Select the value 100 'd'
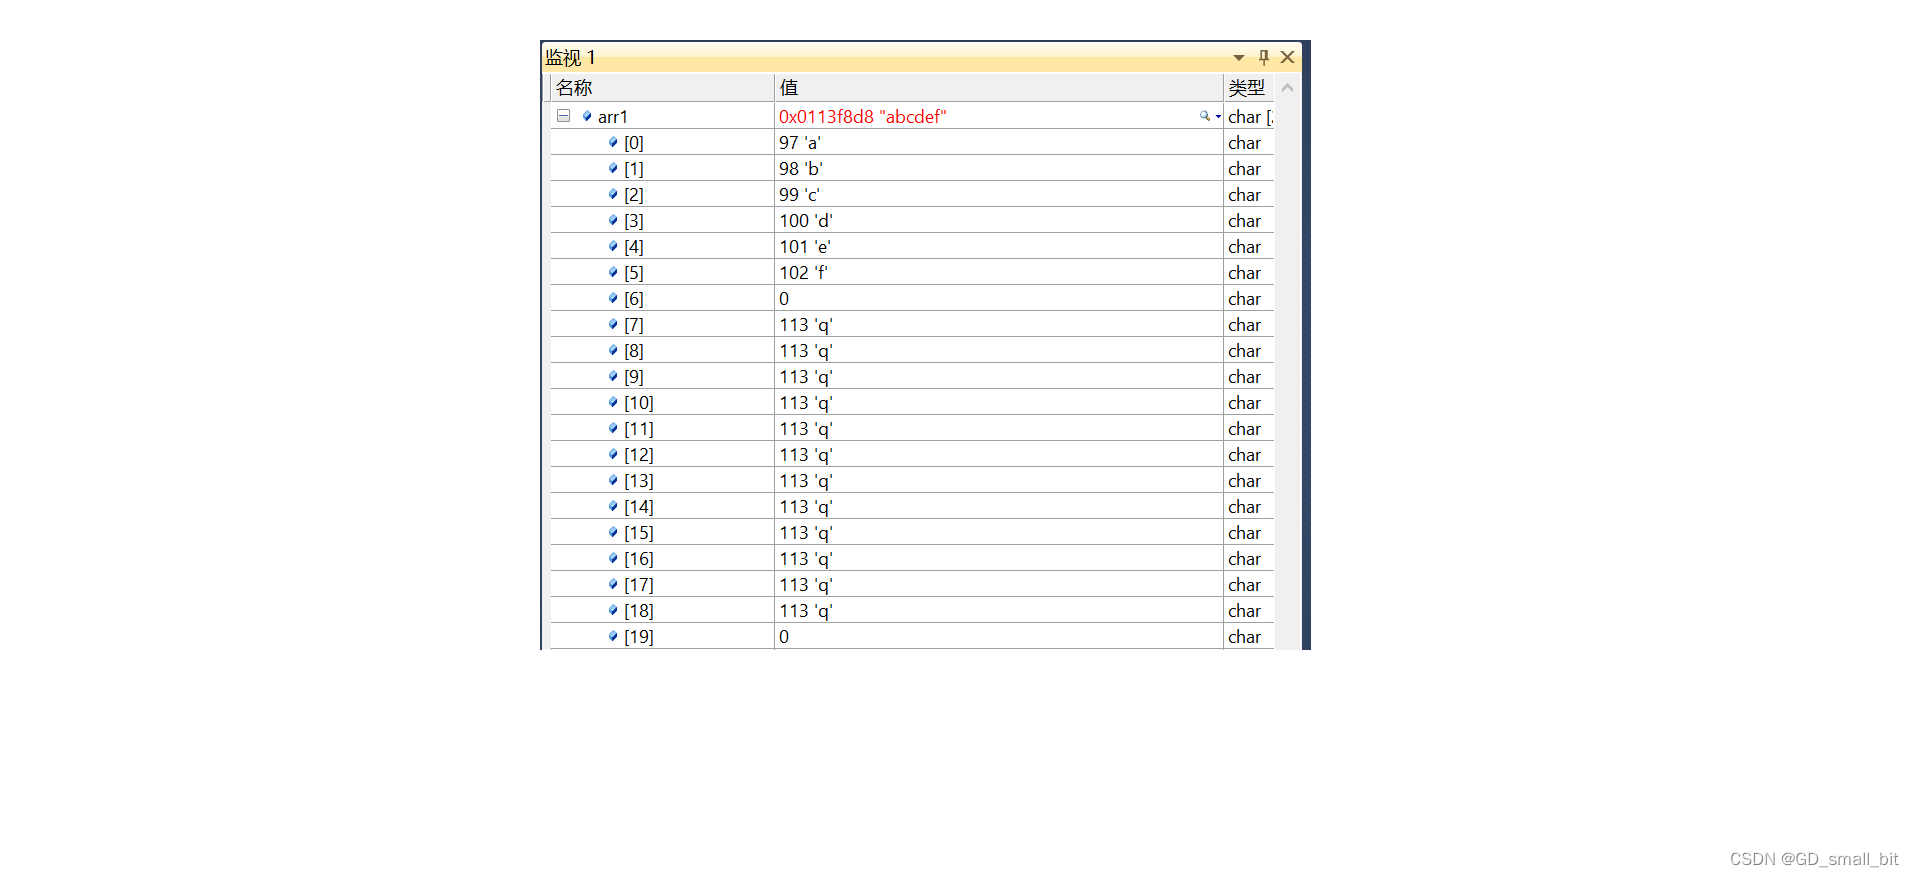1914x877 pixels. [806, 221]
